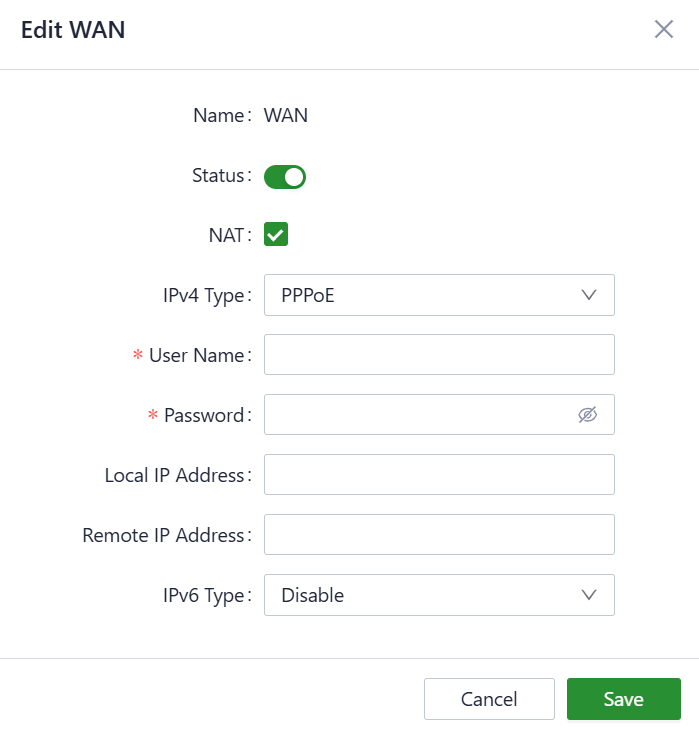Click the "Remote IP Address" label text
699x736 pixels.
tap(163, 535)
